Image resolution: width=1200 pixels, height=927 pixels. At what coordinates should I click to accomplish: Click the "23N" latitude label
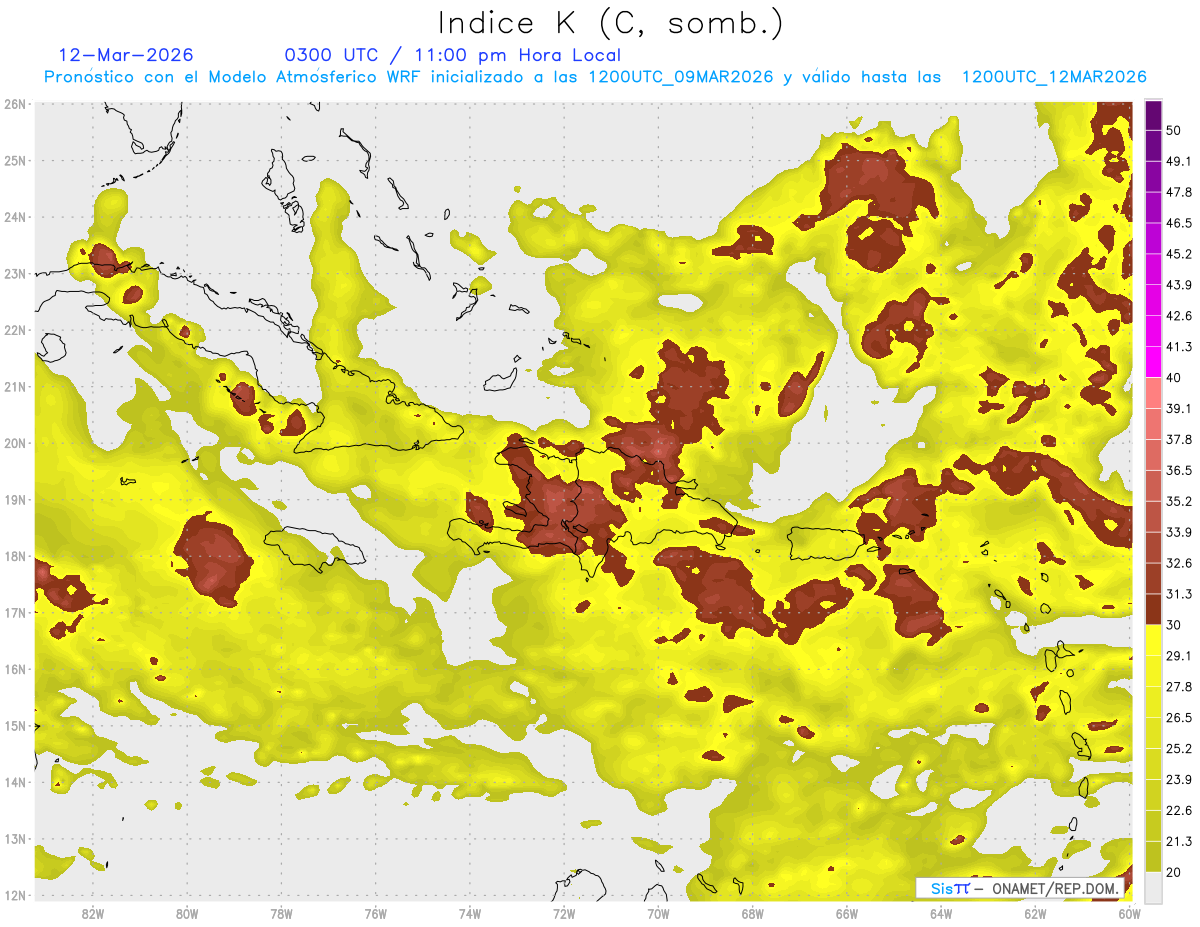[15, 274]
